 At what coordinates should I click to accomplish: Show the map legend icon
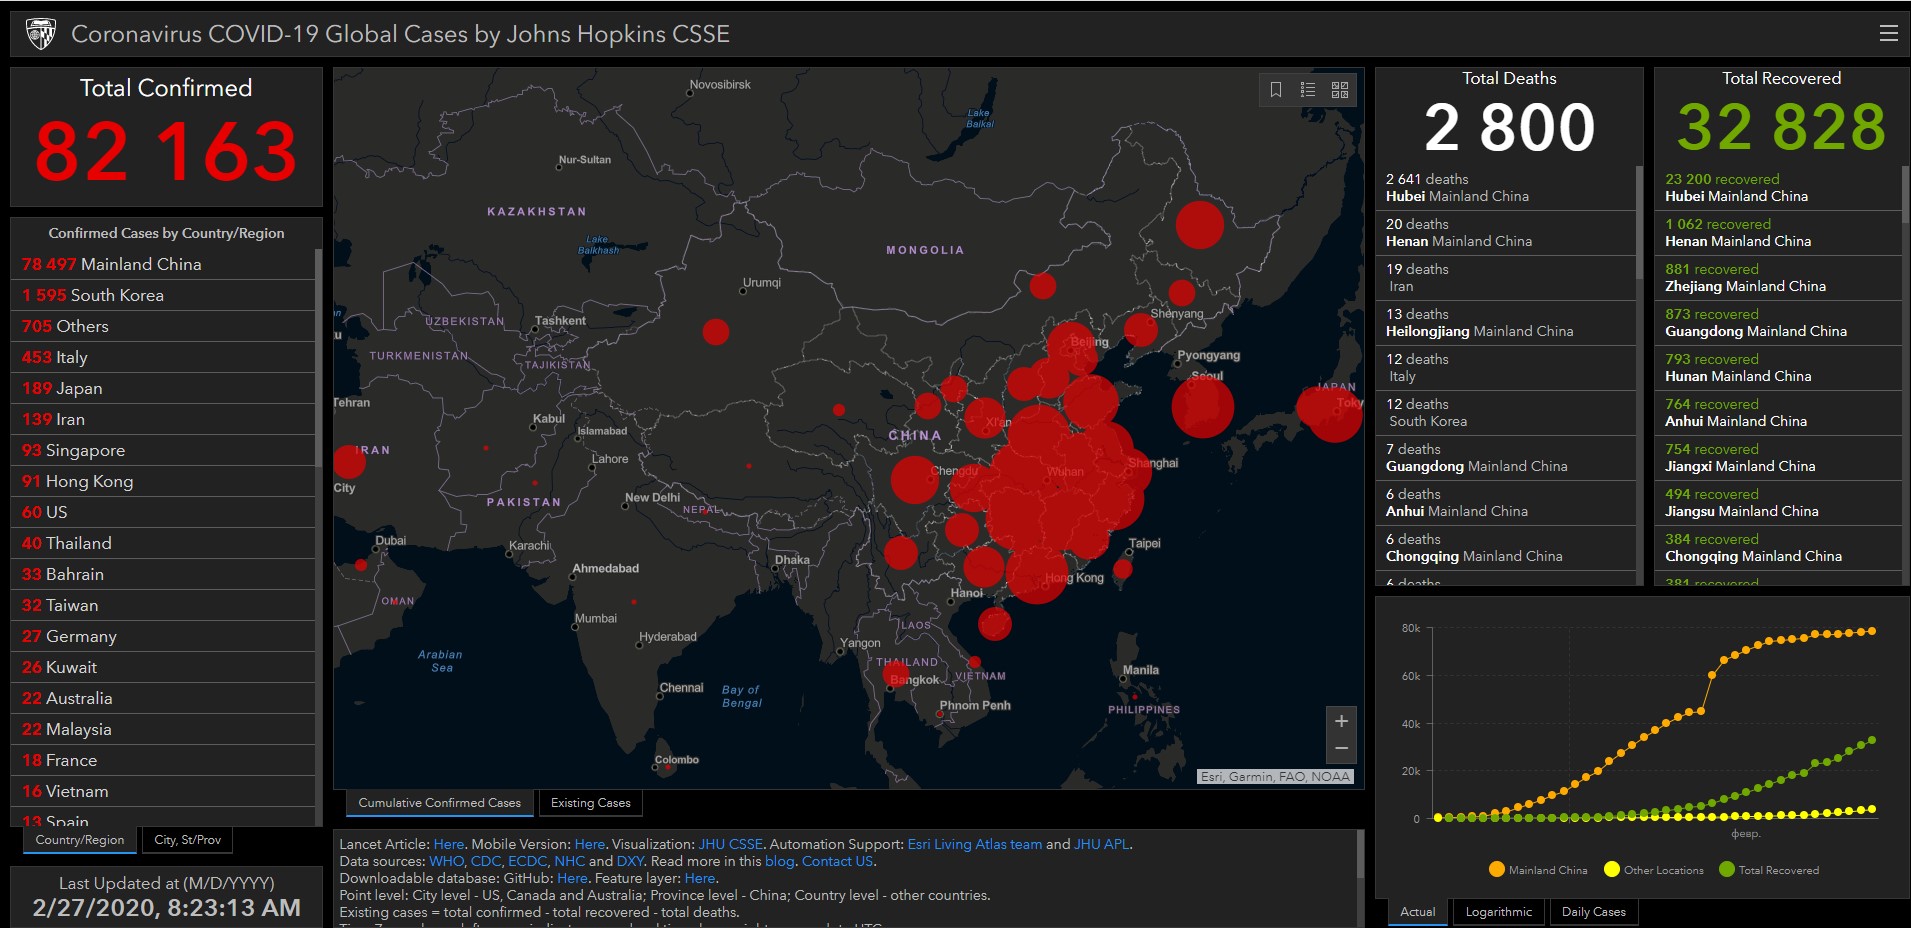(1308, 90)
